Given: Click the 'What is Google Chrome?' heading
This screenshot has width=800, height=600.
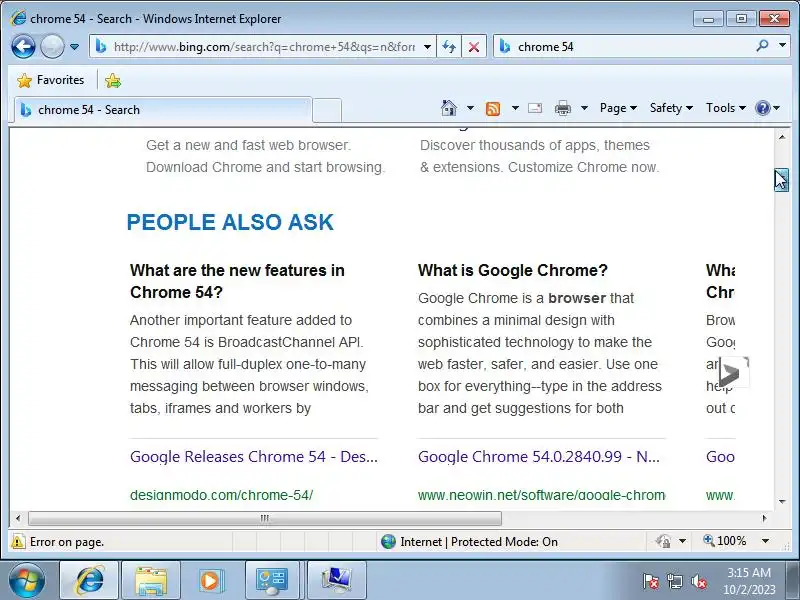Looking at the screenshot, I should [513, 270].
